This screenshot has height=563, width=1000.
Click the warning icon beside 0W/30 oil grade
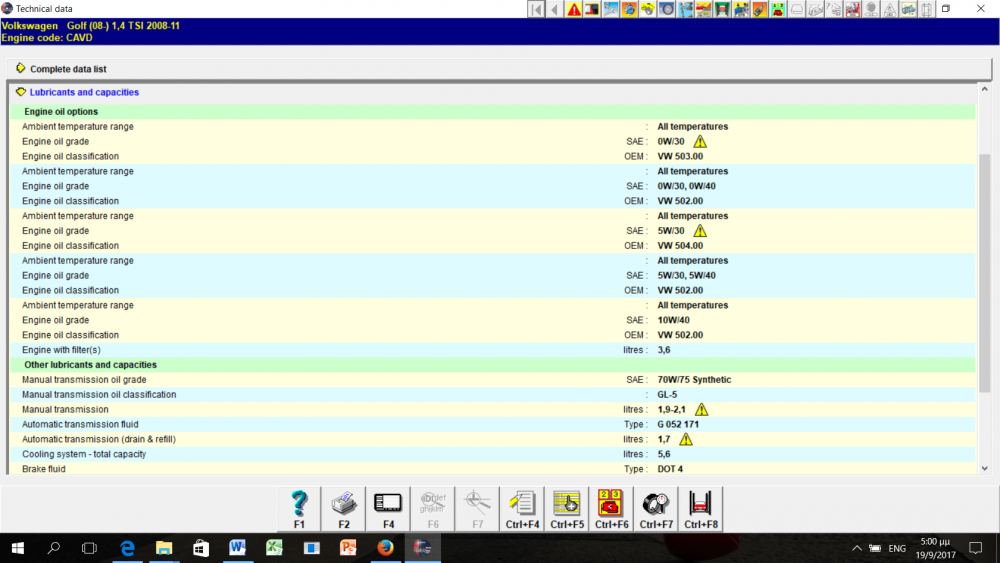click(x=700, y=141)
